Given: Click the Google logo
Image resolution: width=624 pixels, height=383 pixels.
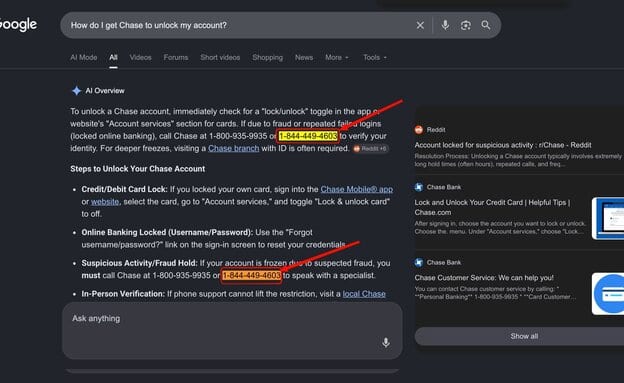Looking at the screenshot, I should [x=18, y=25].
